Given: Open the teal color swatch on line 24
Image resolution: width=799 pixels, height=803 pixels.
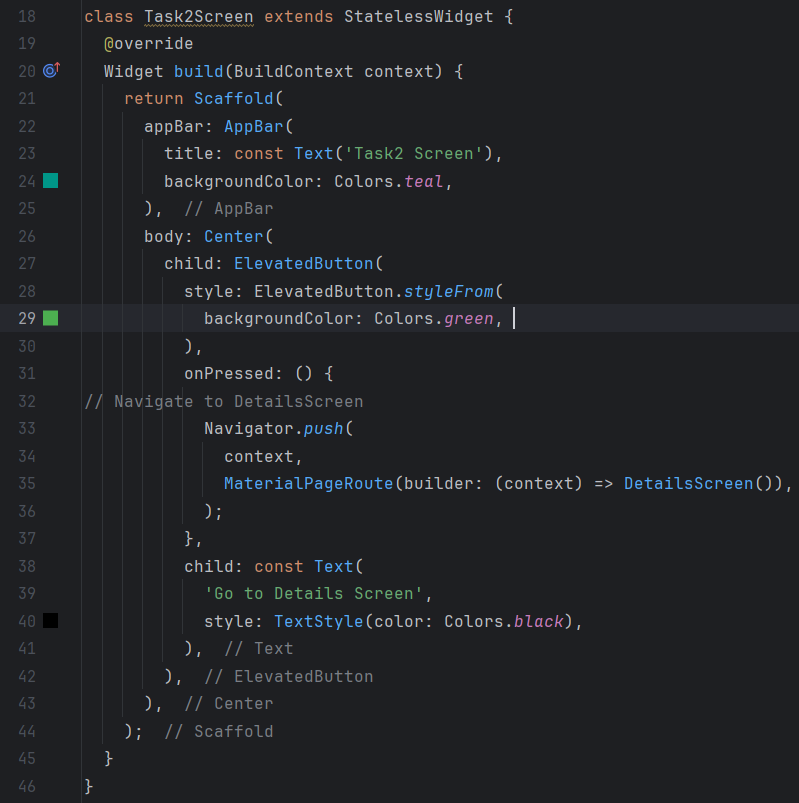Looking at the screenshot, I should pos(50,181).
